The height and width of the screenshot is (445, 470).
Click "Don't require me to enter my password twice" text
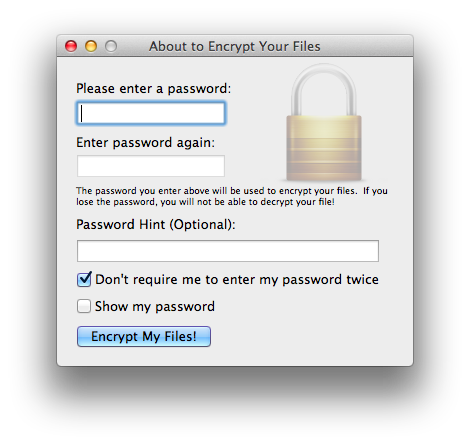(237, 279)
